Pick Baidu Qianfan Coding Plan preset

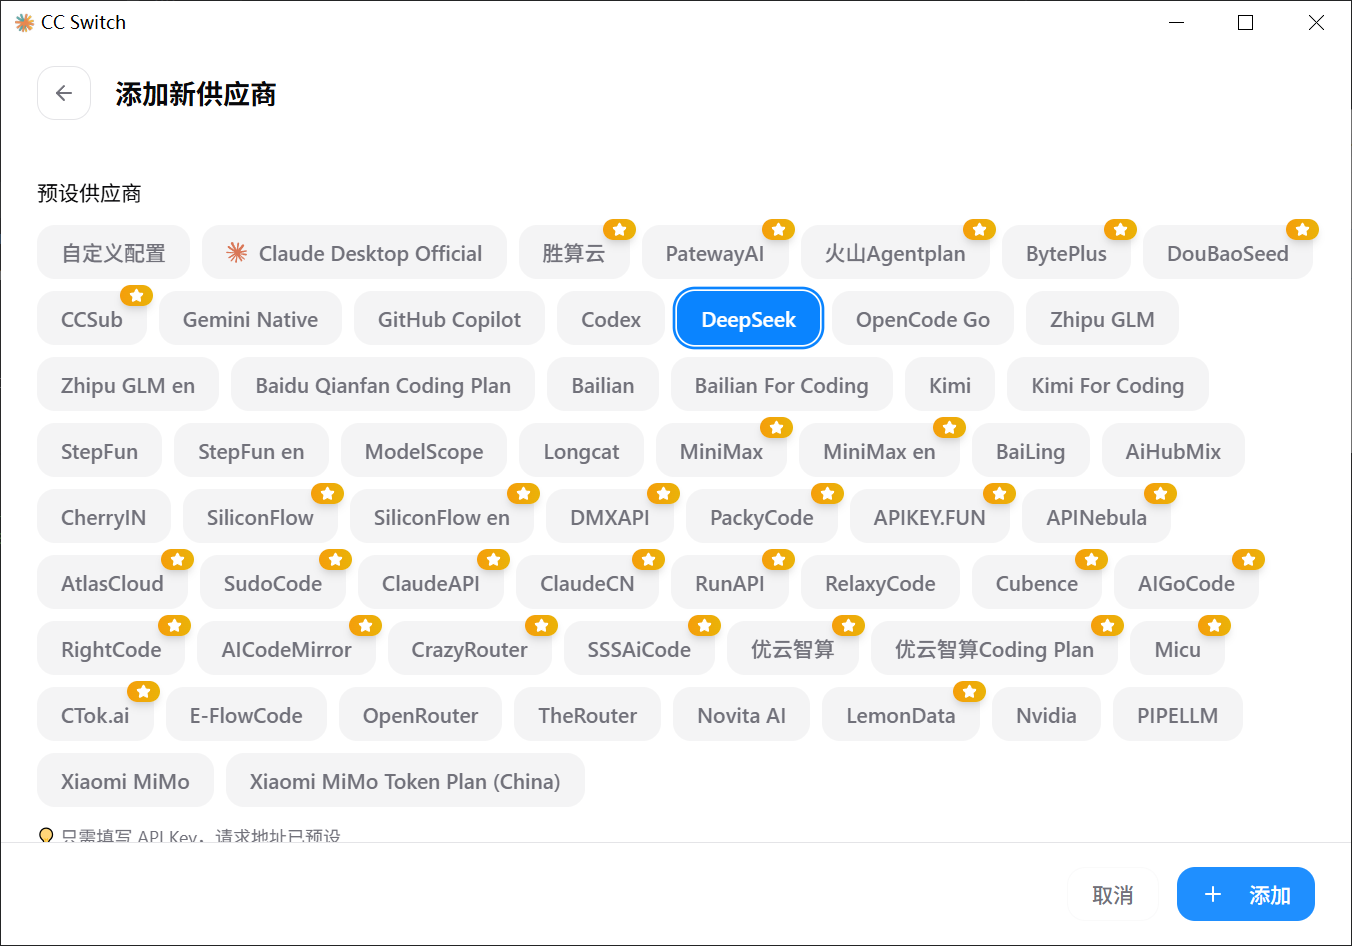383,385
